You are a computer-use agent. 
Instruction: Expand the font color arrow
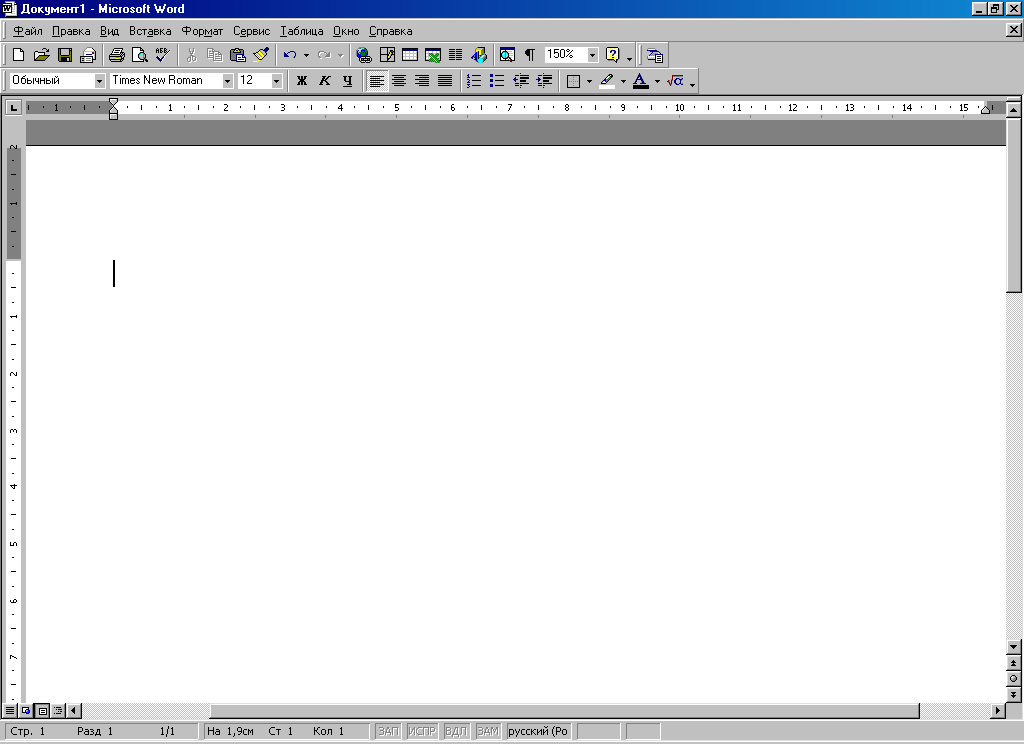coord(657,80)
